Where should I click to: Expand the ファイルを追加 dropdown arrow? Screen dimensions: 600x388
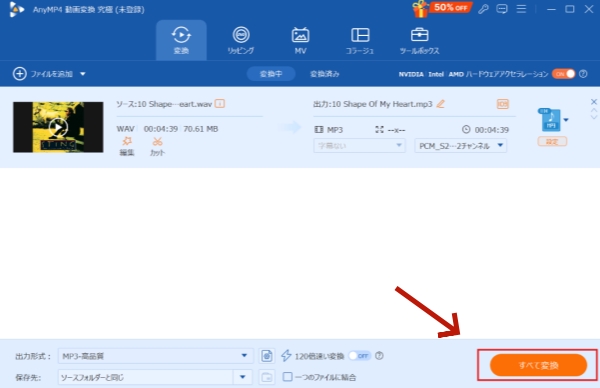pos(83,74)
